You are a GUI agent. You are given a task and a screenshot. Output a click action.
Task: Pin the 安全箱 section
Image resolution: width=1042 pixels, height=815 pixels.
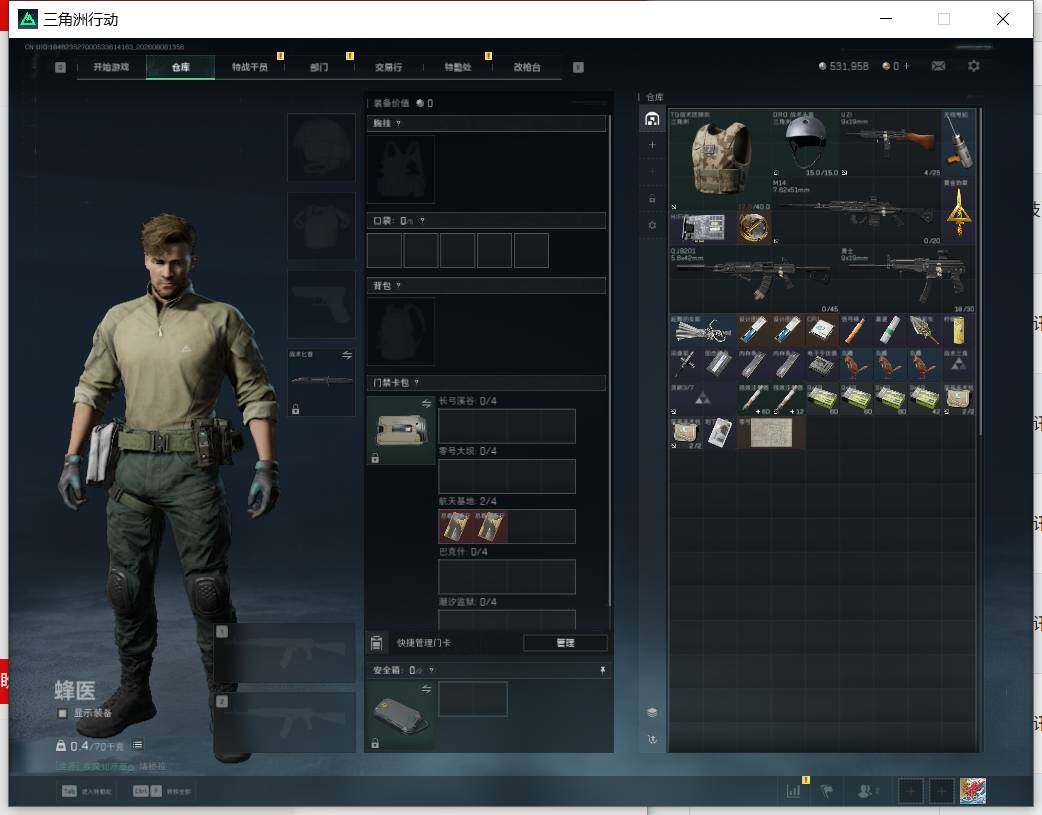pyautogui.click(x=602, y=670)
